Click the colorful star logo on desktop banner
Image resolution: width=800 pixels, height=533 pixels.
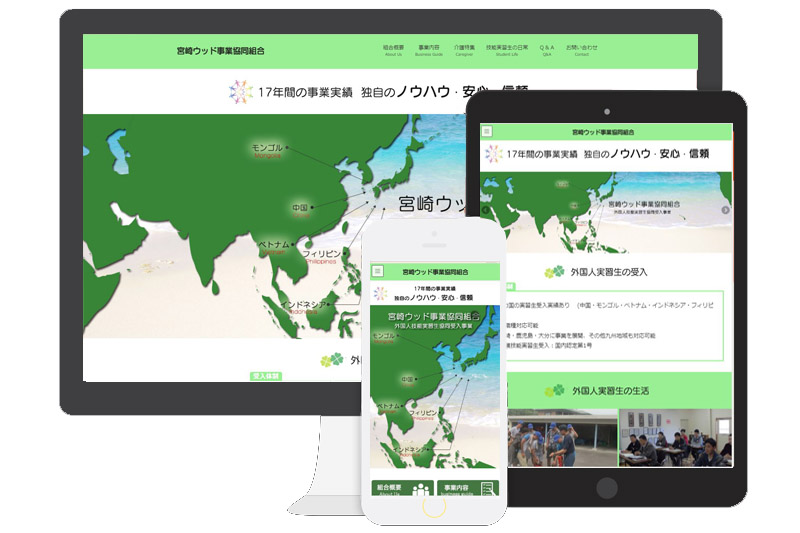pyautogui.click(x=240, y=92)
